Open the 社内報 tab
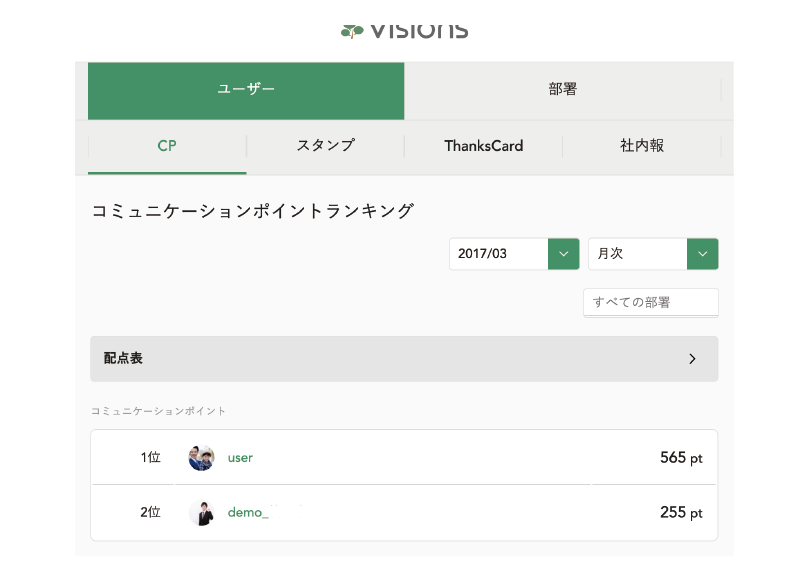The width and height of the screenshot is (810, 582). pos(642,147)
